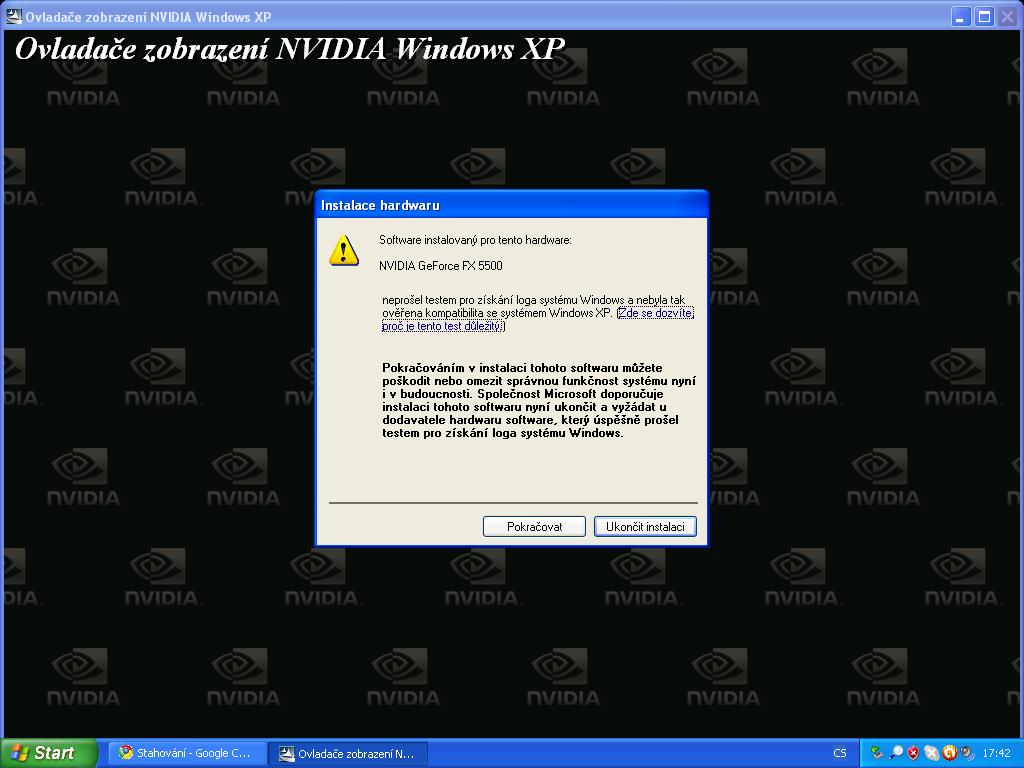Click the magnifier search tray icon
Viewport: 1024px width, 768px height.
[x=896, y=752]
